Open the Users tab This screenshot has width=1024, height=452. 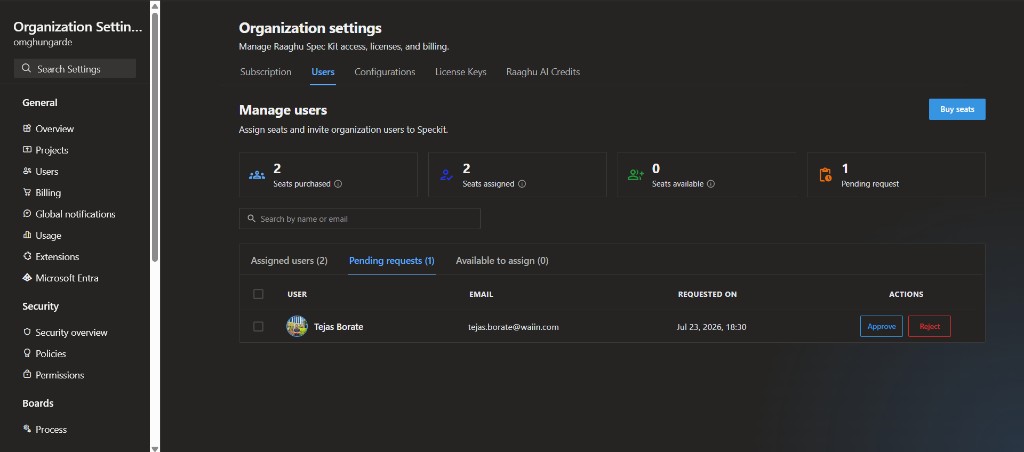tap(323, 72)
